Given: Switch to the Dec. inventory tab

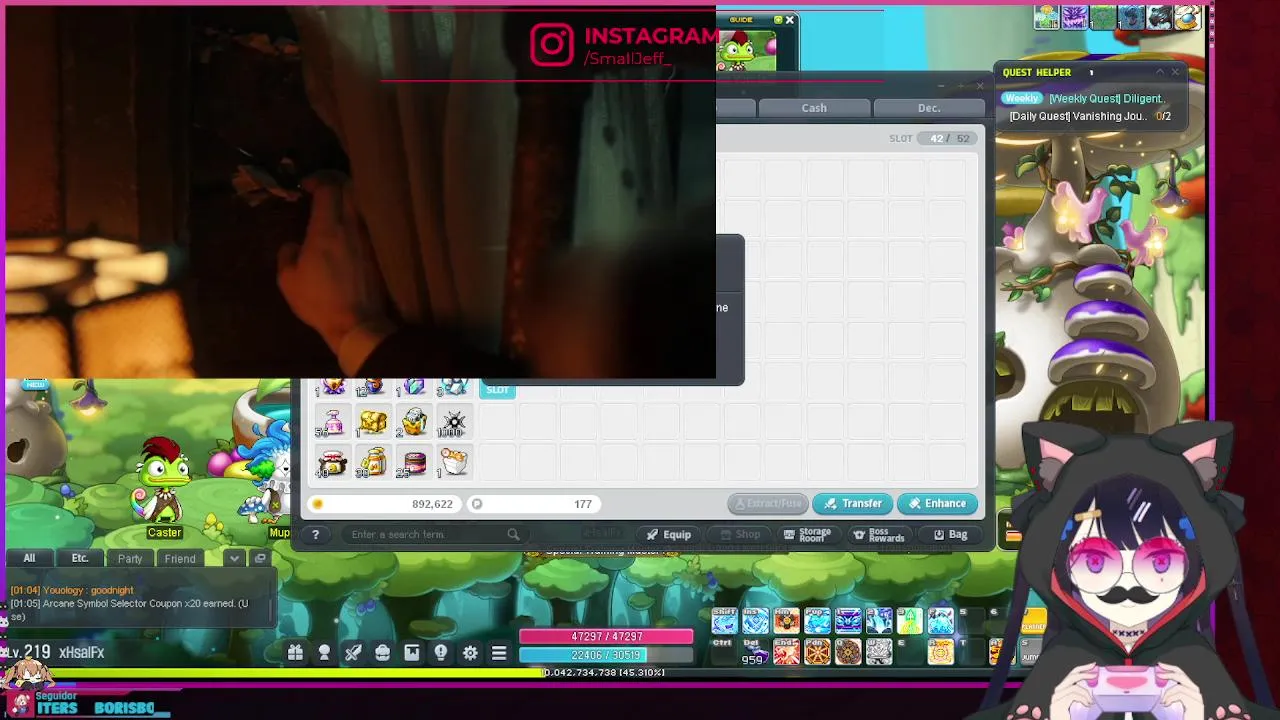Looking at the screenshot, I should pos(929,108).
